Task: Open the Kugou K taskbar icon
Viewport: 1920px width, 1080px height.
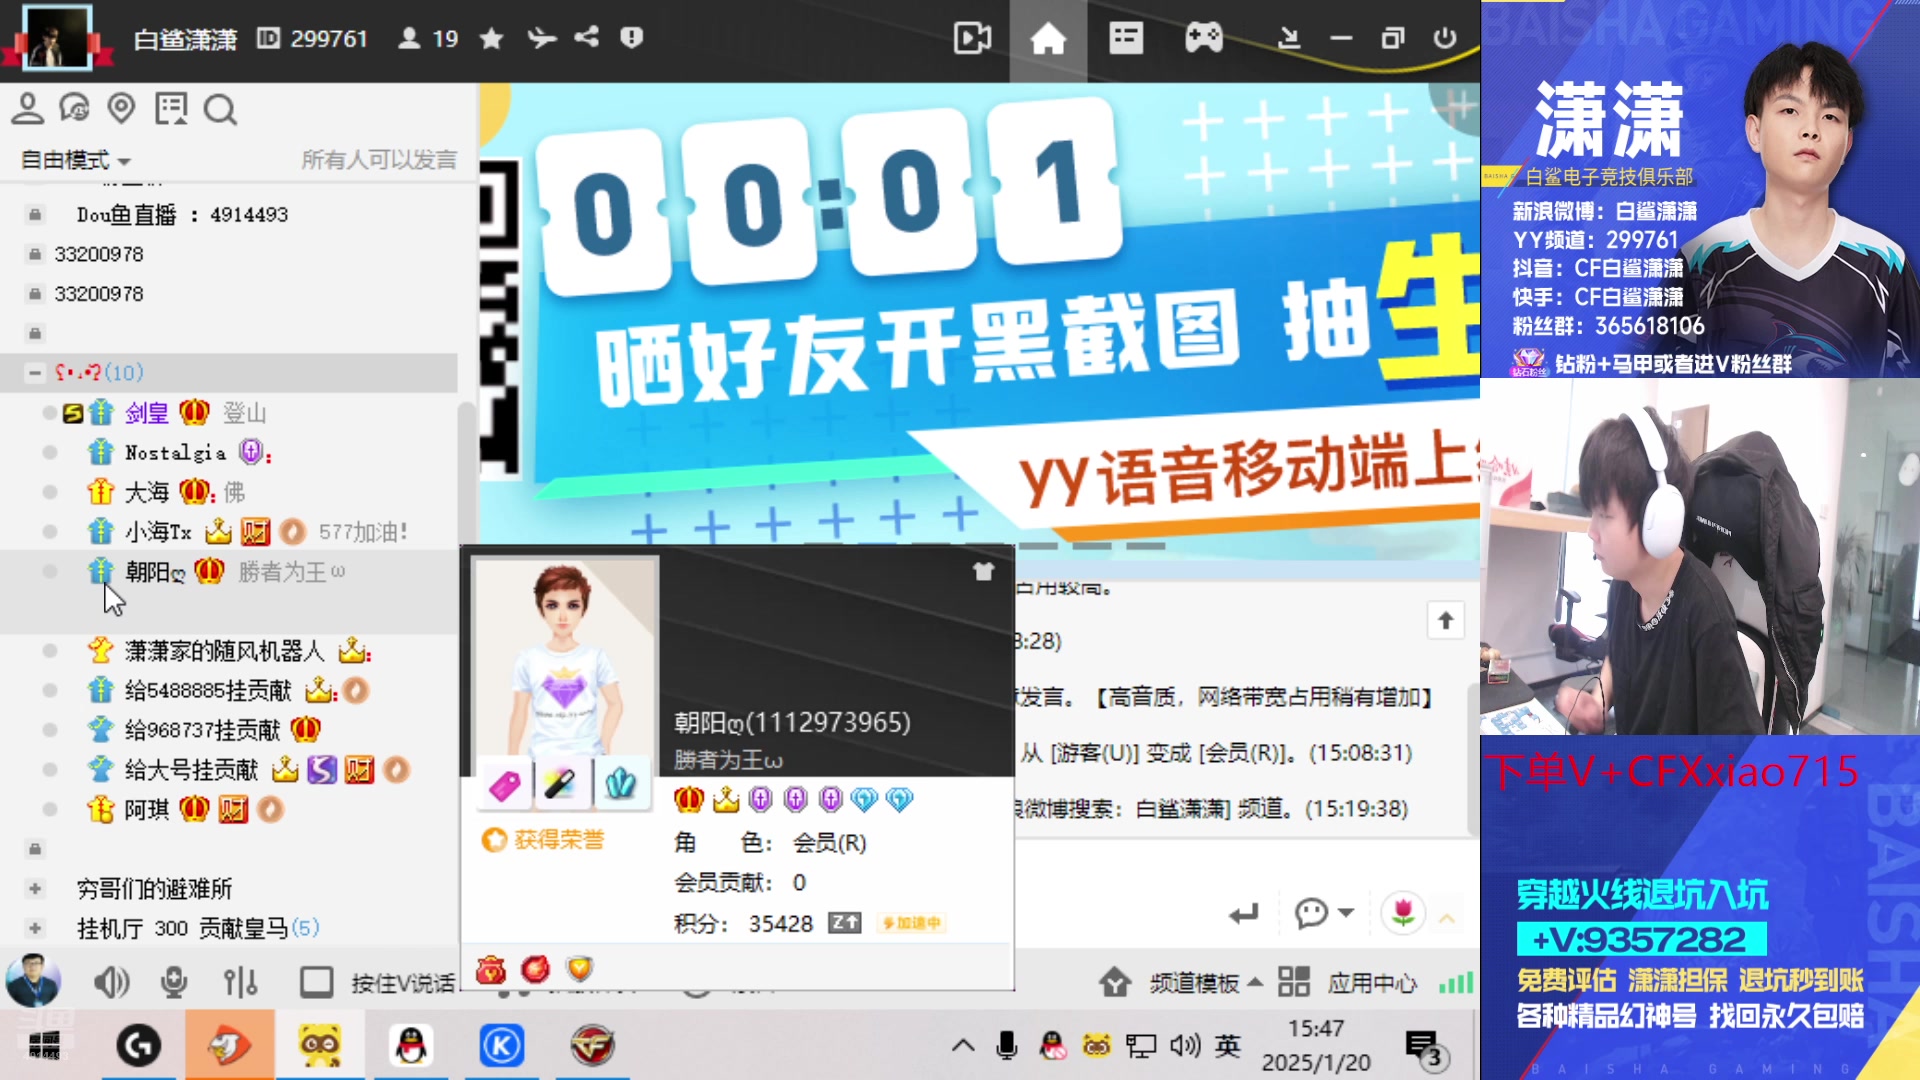Action: (x=501, y=1046)
